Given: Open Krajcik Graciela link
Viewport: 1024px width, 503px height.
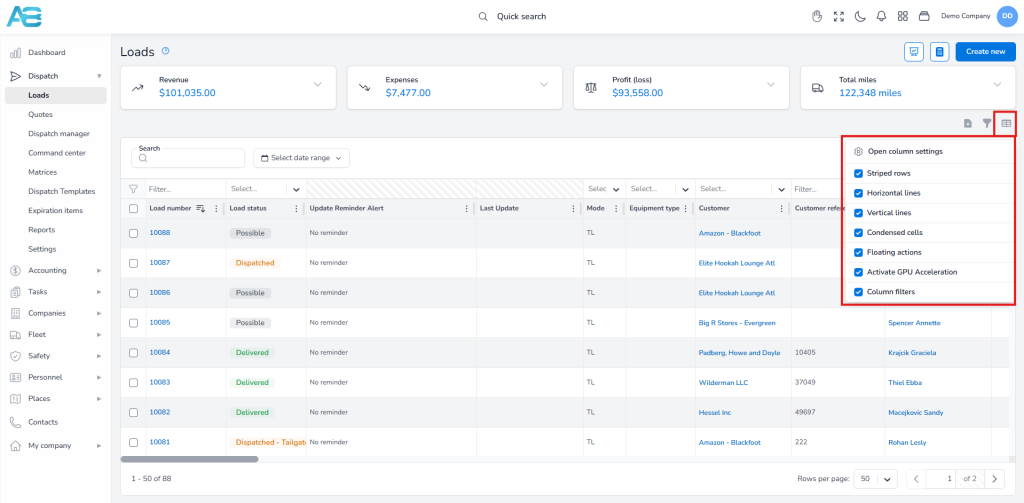Looking at the screenshot, I should coord(912,353).
